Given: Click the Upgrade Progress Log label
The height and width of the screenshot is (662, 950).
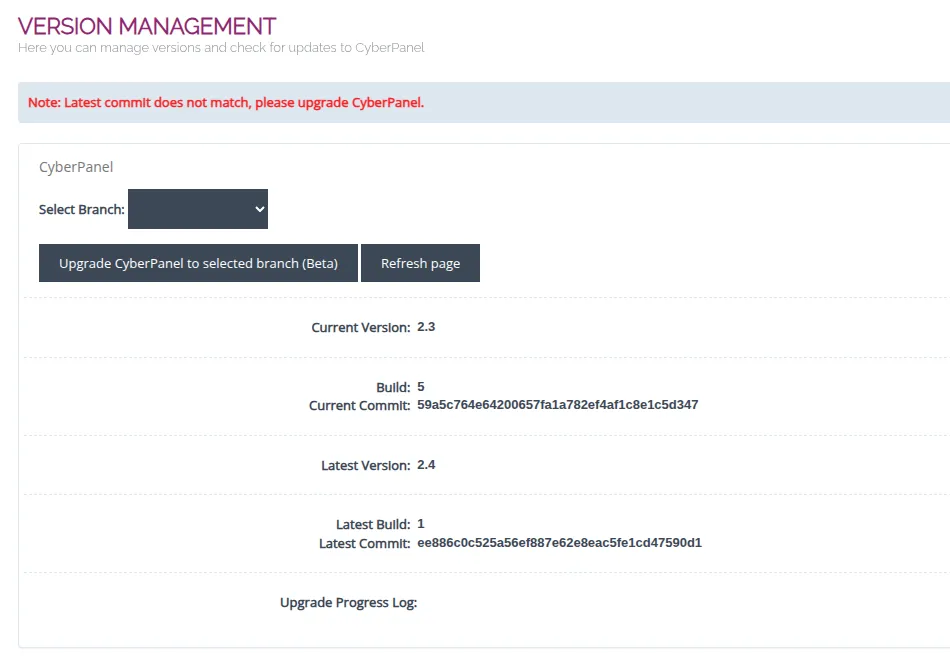Looking at the screenshot, I should [348, 603].
